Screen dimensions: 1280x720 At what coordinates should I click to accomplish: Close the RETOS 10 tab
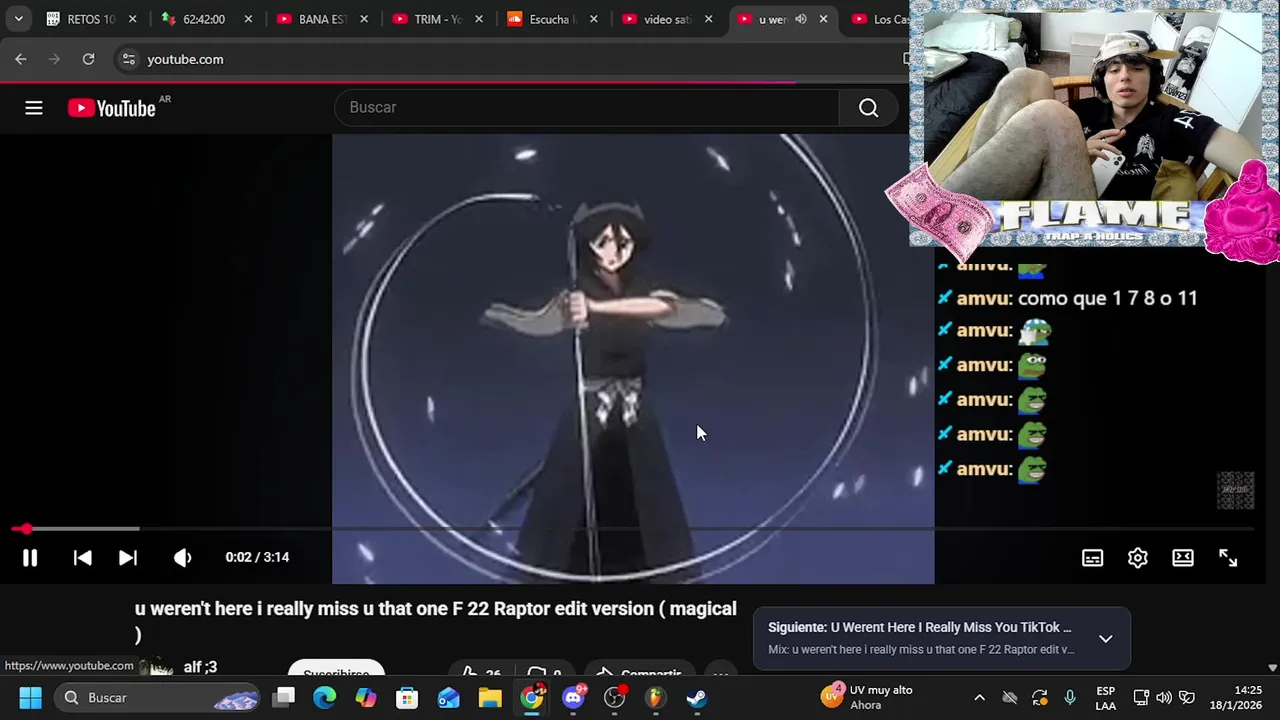[132, 19]
